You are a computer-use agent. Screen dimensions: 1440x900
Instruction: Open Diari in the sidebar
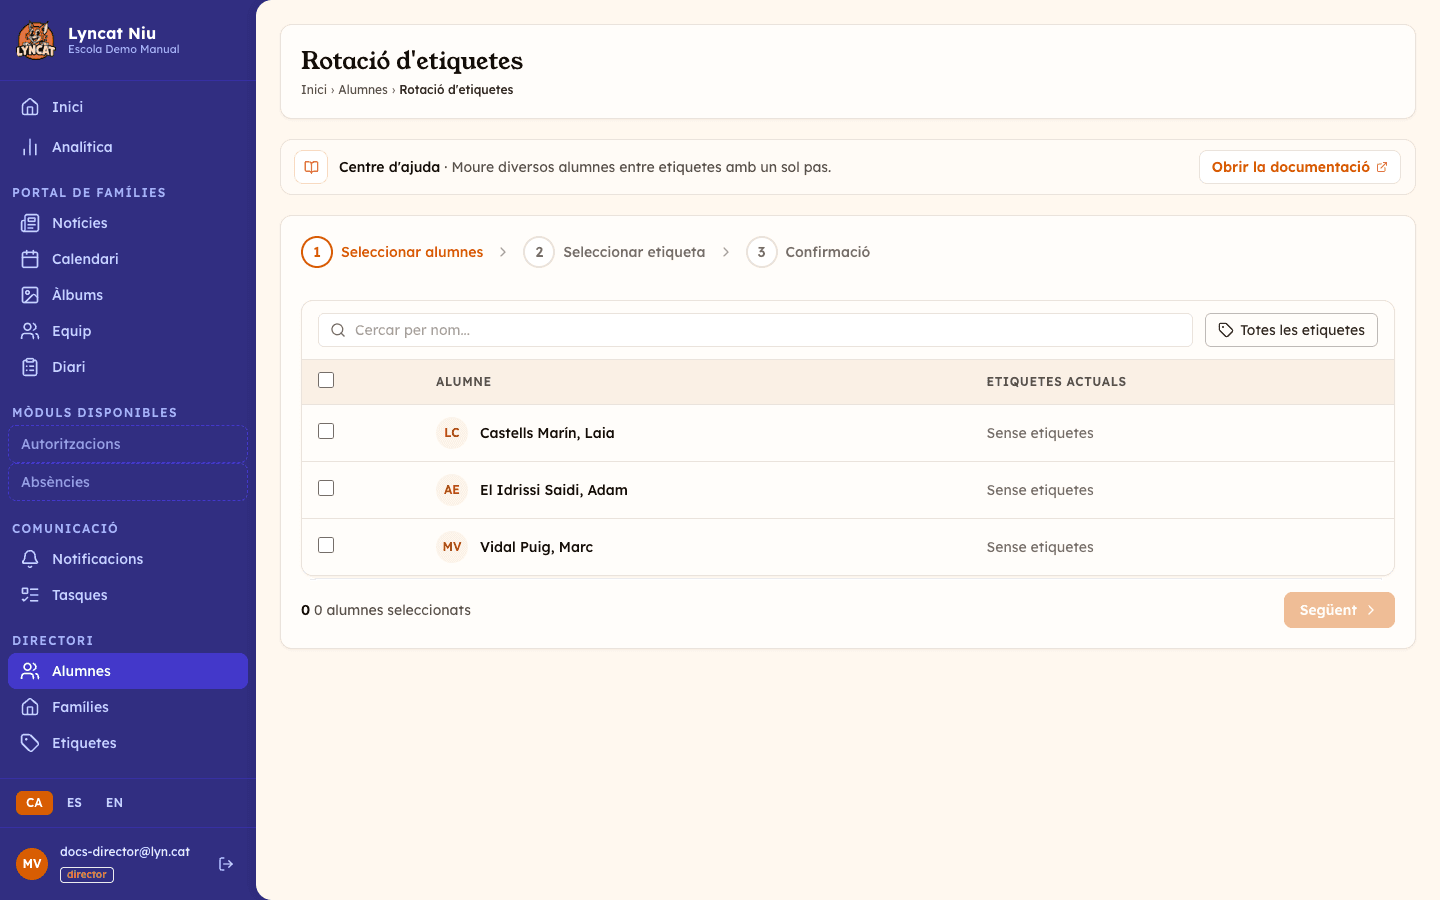click(x=128, y=367)
